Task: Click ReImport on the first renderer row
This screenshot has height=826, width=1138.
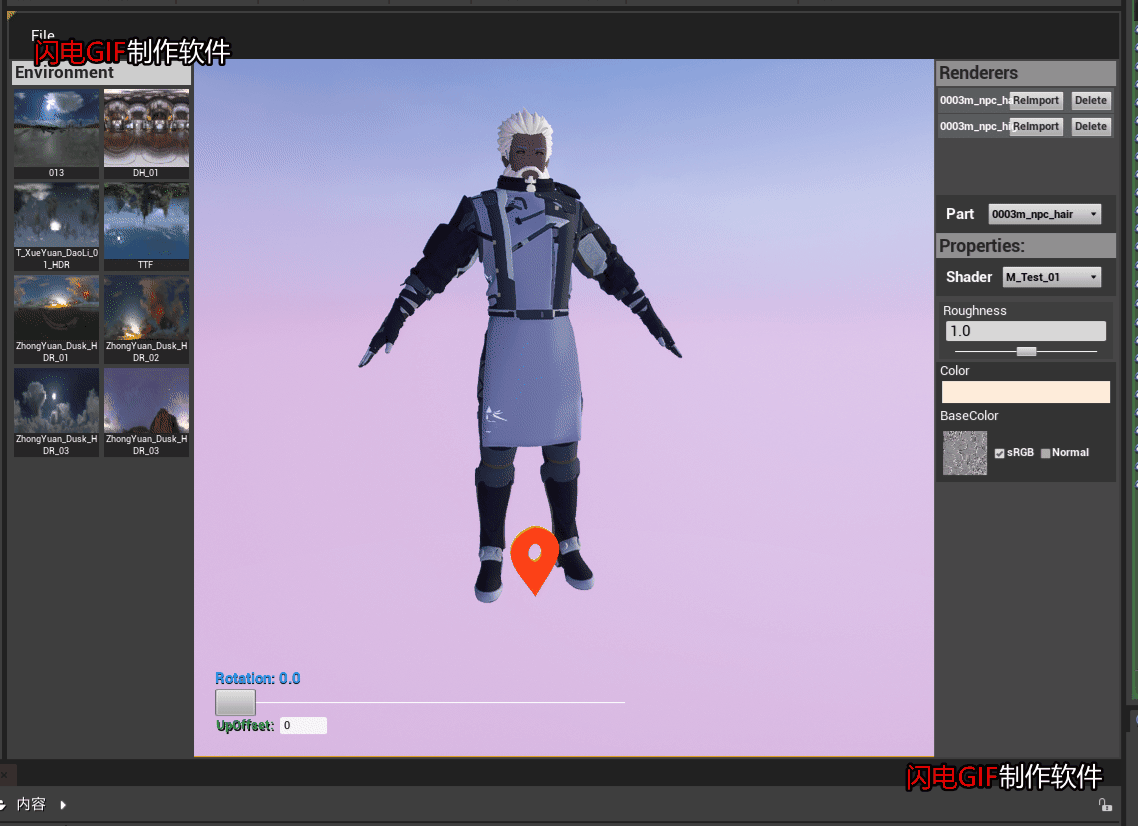Action: 1035,100
